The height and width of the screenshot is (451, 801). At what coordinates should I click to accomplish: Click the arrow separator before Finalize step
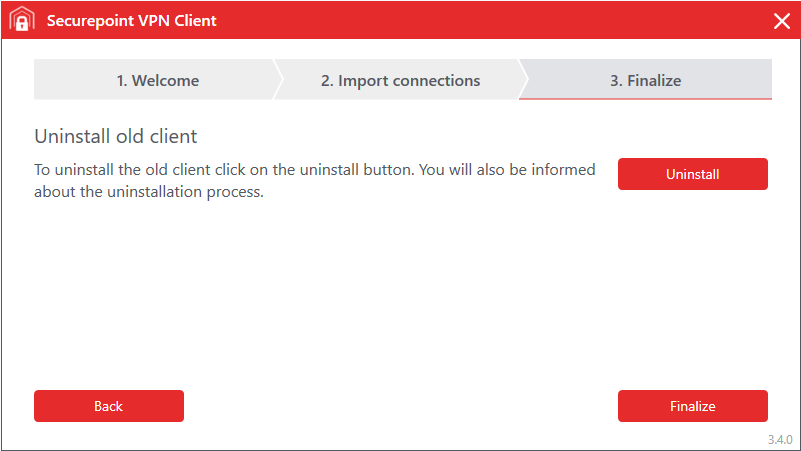click(523, 80)
